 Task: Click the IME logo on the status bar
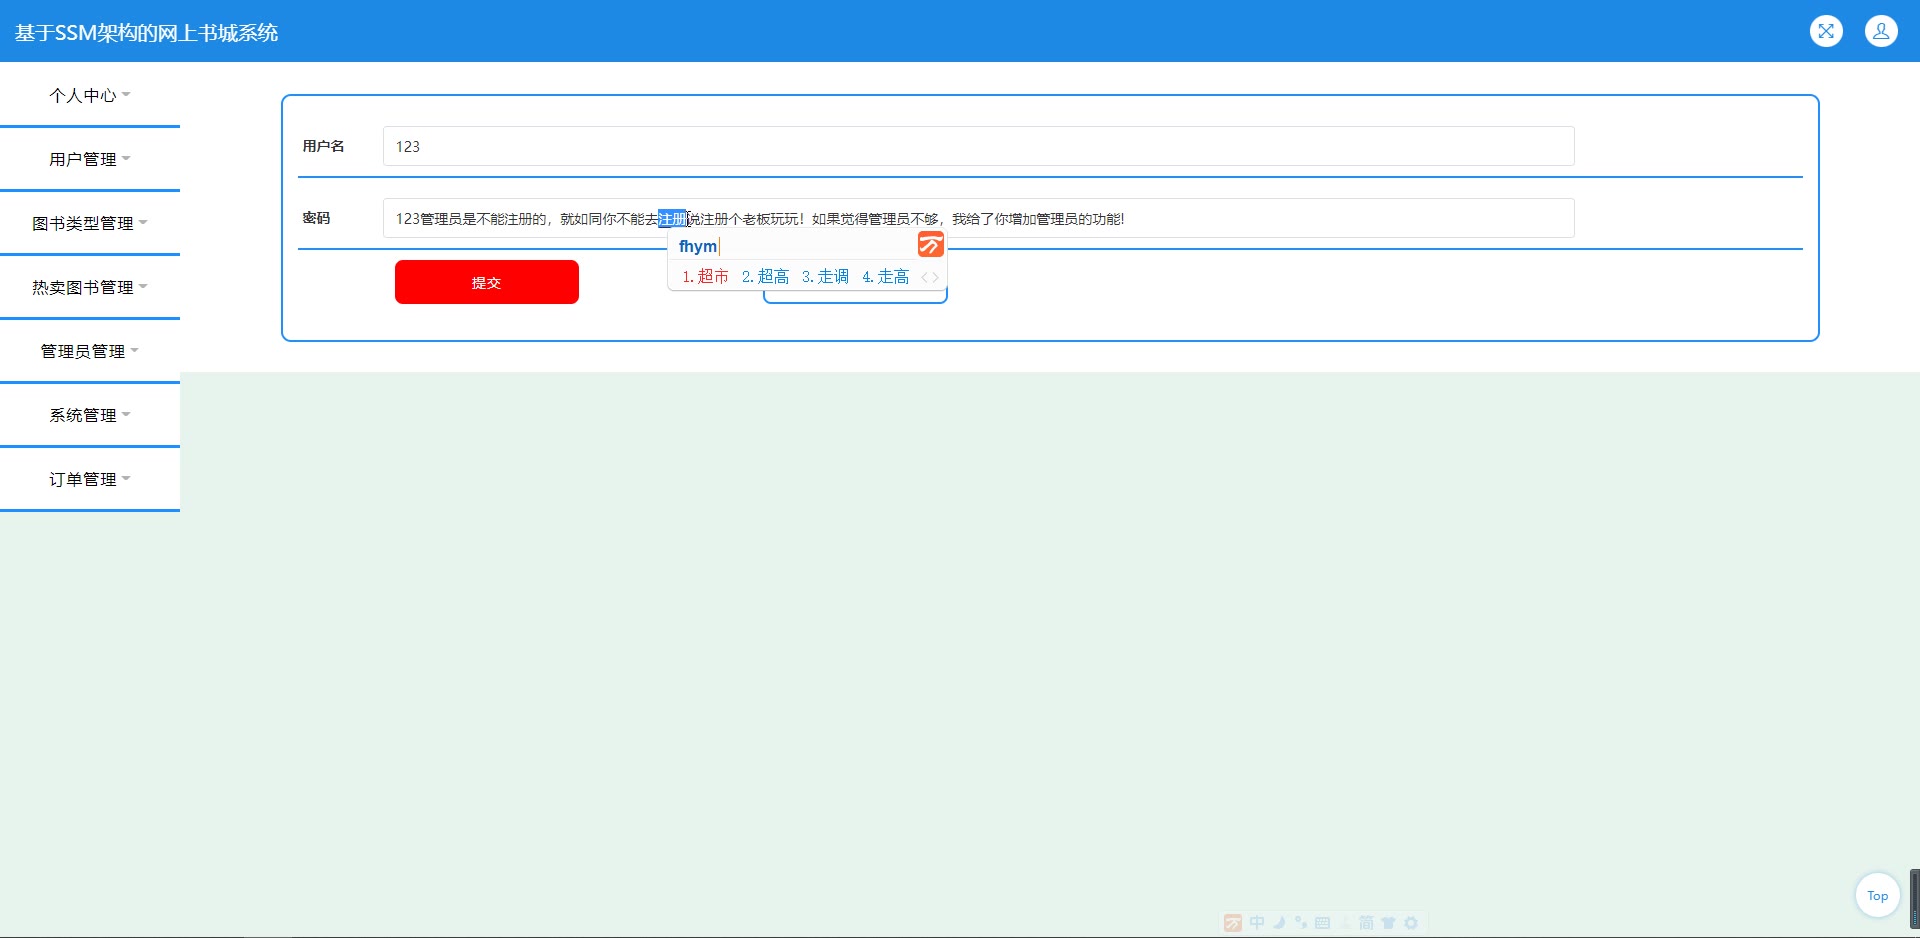pos(1233,923)
